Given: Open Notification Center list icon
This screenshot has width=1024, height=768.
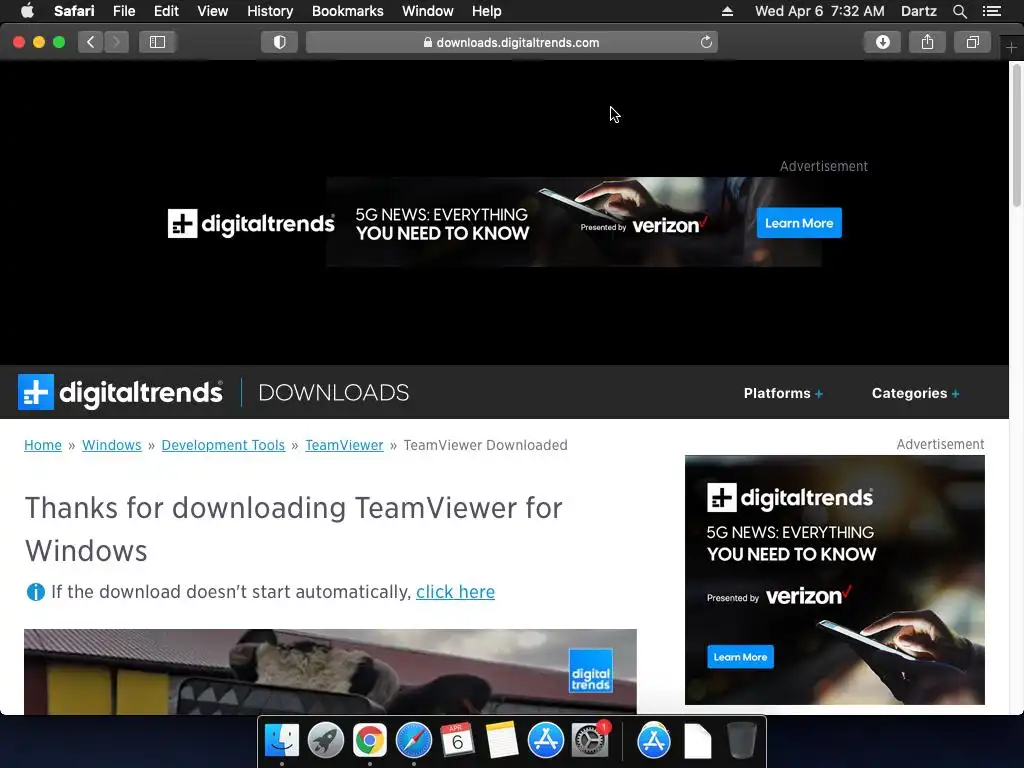Looking at the screenshot, I should [992, 11].
